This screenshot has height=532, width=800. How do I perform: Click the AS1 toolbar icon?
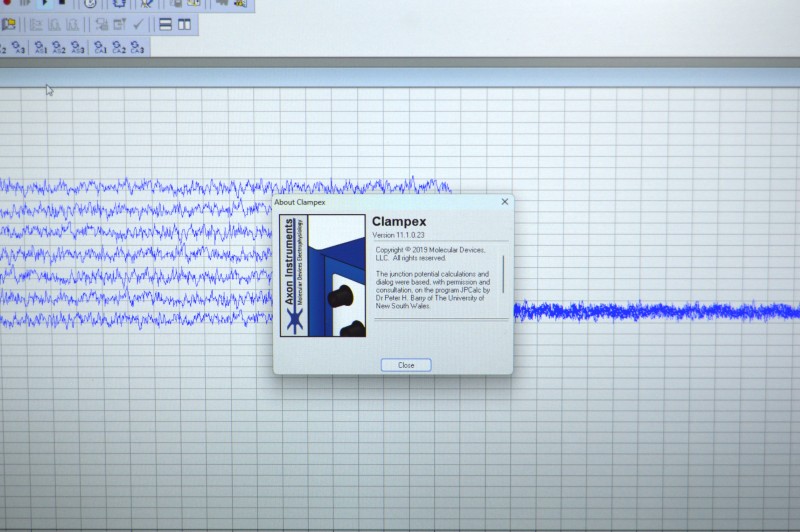click(x=41, y=47)
